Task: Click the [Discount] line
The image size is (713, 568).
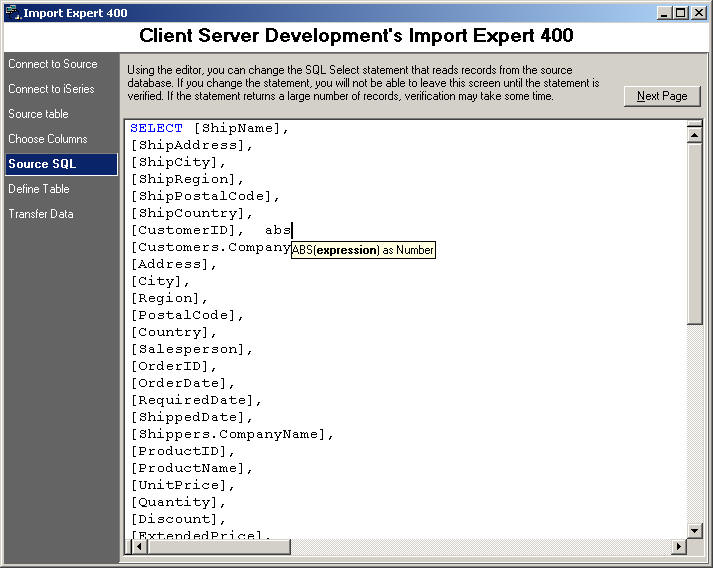Action: pos(178,519)
